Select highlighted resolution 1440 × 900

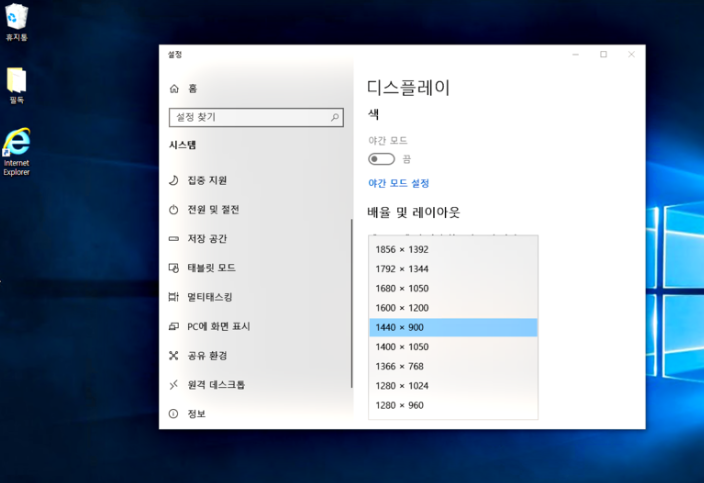click(x=453, y=327)
